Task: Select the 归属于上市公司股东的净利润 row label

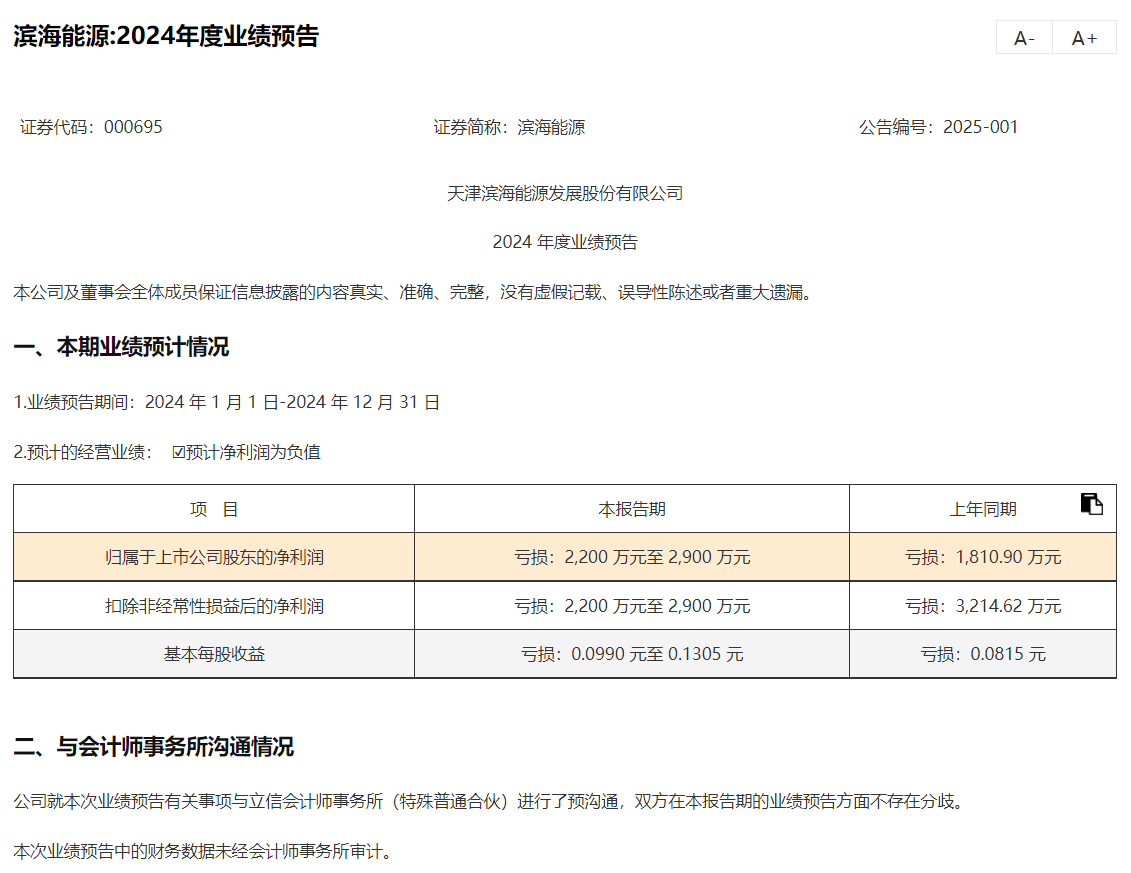Action: coord(214,557)
